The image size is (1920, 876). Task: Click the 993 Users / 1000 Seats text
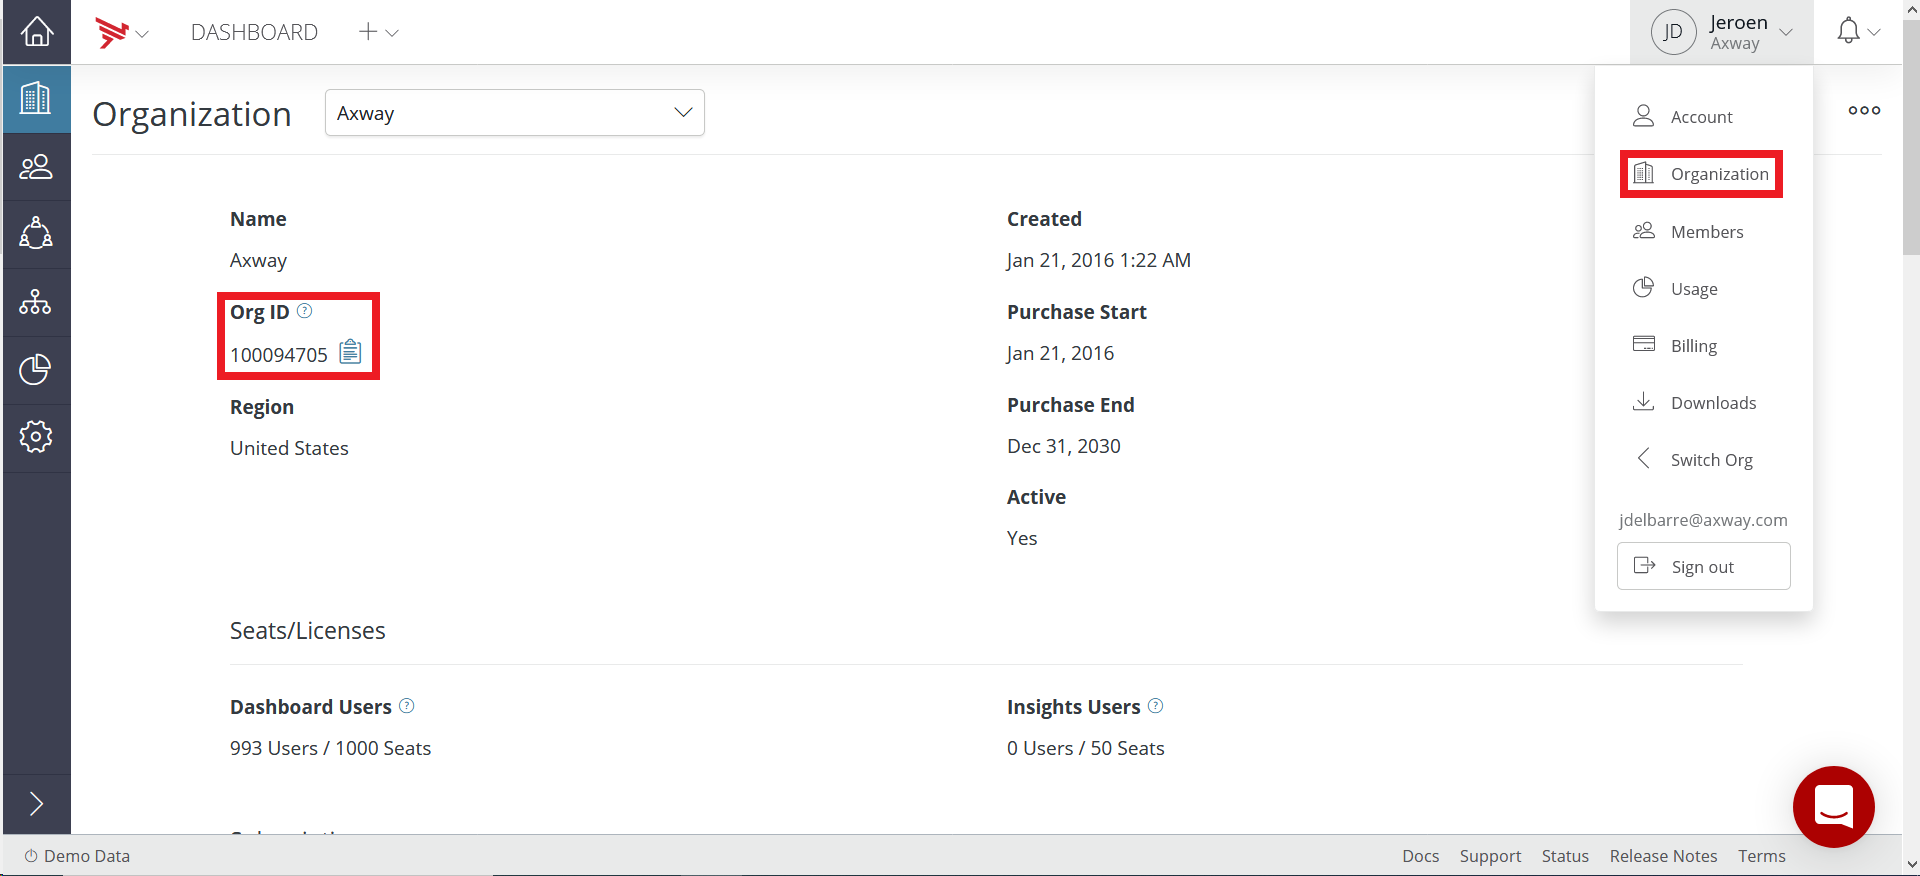(330, 748)
